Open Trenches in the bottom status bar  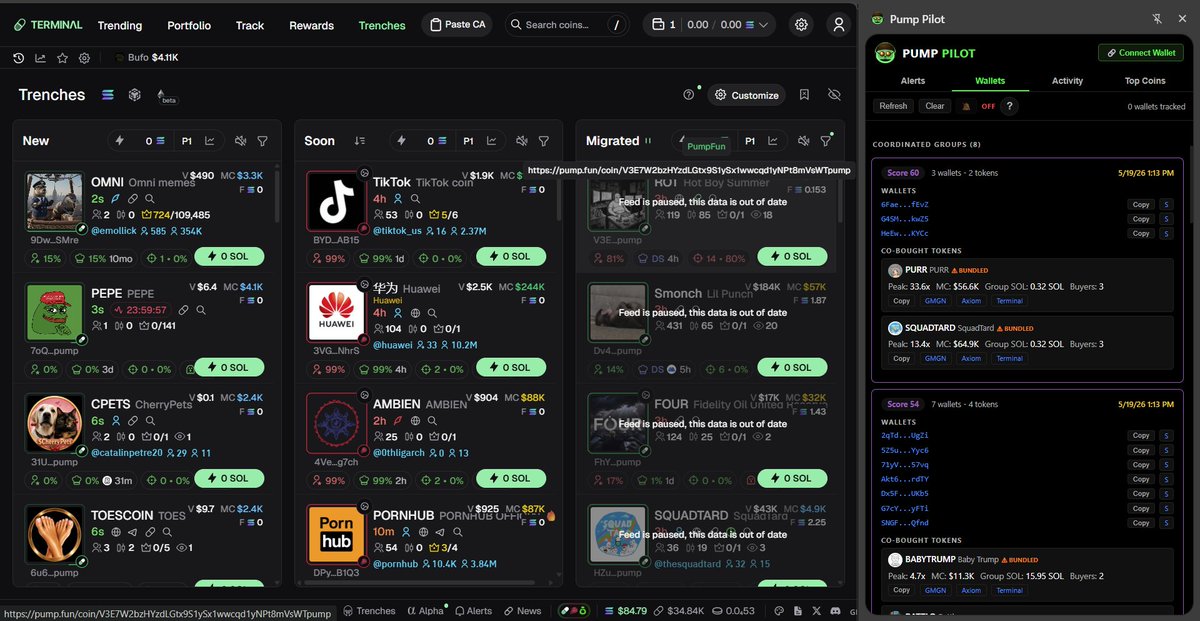[x=369, y=610]
